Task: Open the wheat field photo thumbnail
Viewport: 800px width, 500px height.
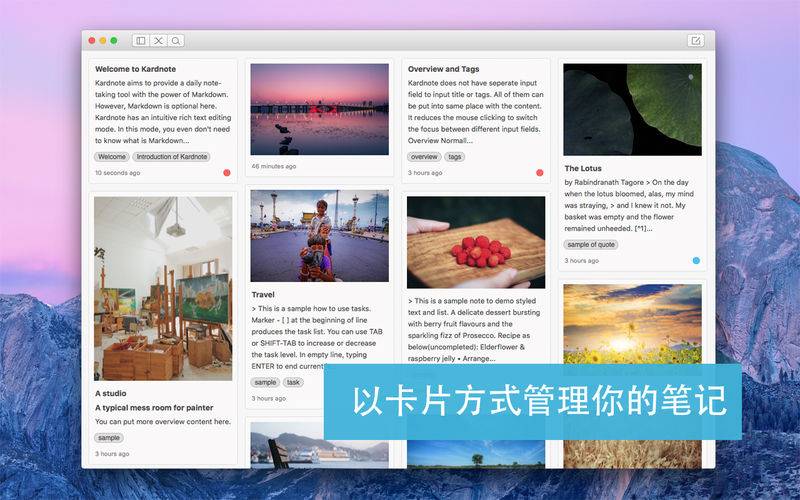Action: click(632, 454)
